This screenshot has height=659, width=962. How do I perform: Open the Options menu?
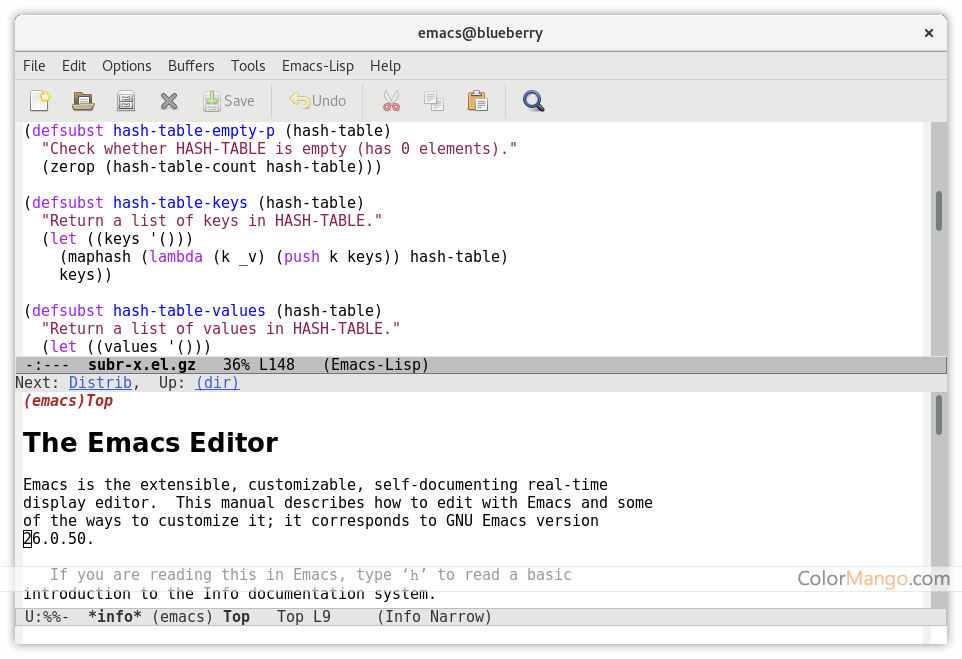(x=126, y=66)
